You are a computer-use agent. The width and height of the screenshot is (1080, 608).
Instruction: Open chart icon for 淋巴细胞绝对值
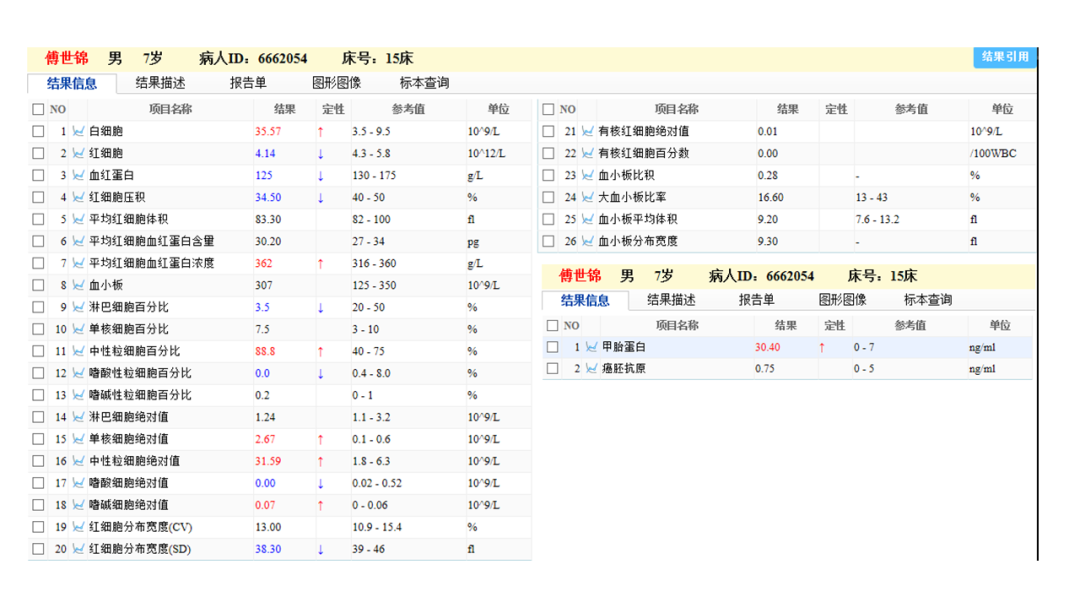pos(79,417)
